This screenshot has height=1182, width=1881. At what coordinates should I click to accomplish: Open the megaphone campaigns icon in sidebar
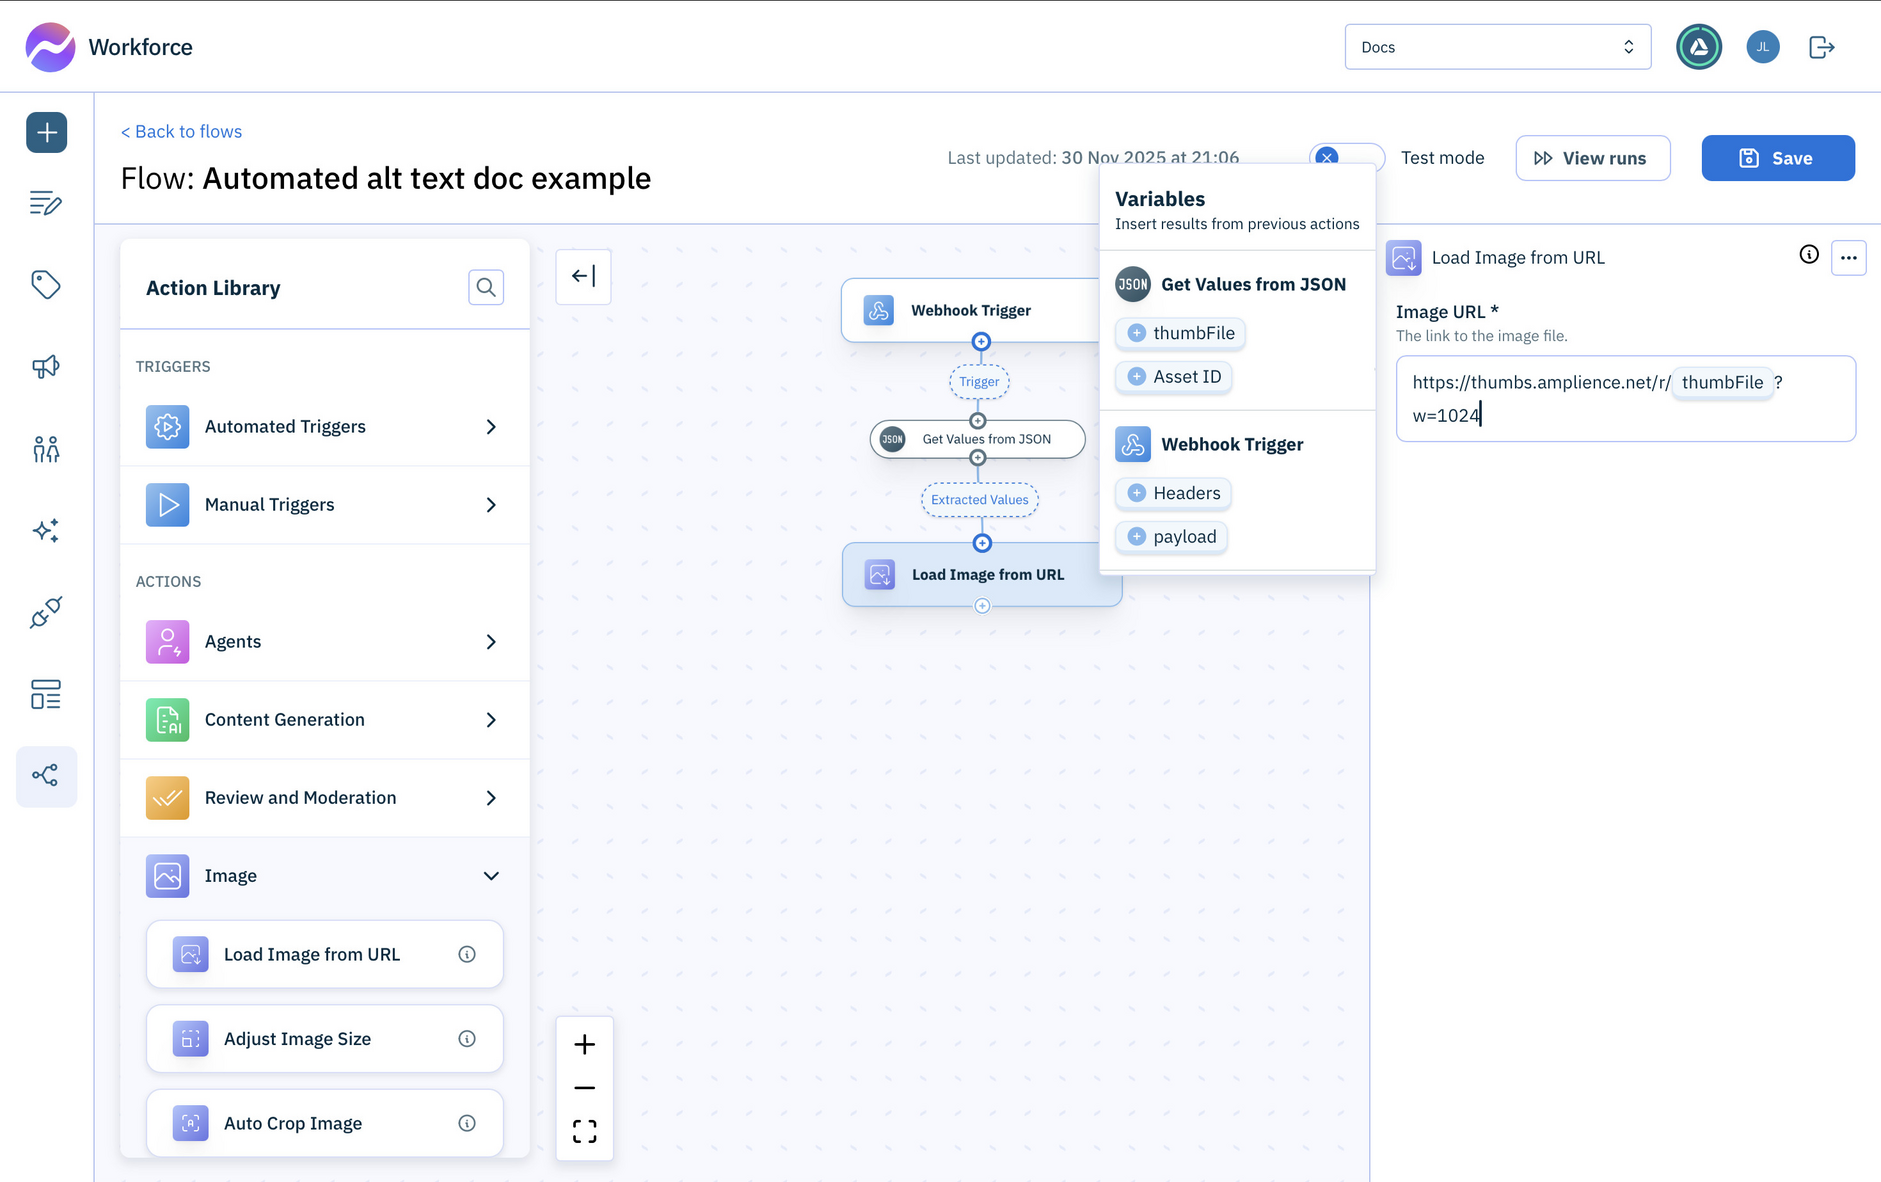point(46,367)
